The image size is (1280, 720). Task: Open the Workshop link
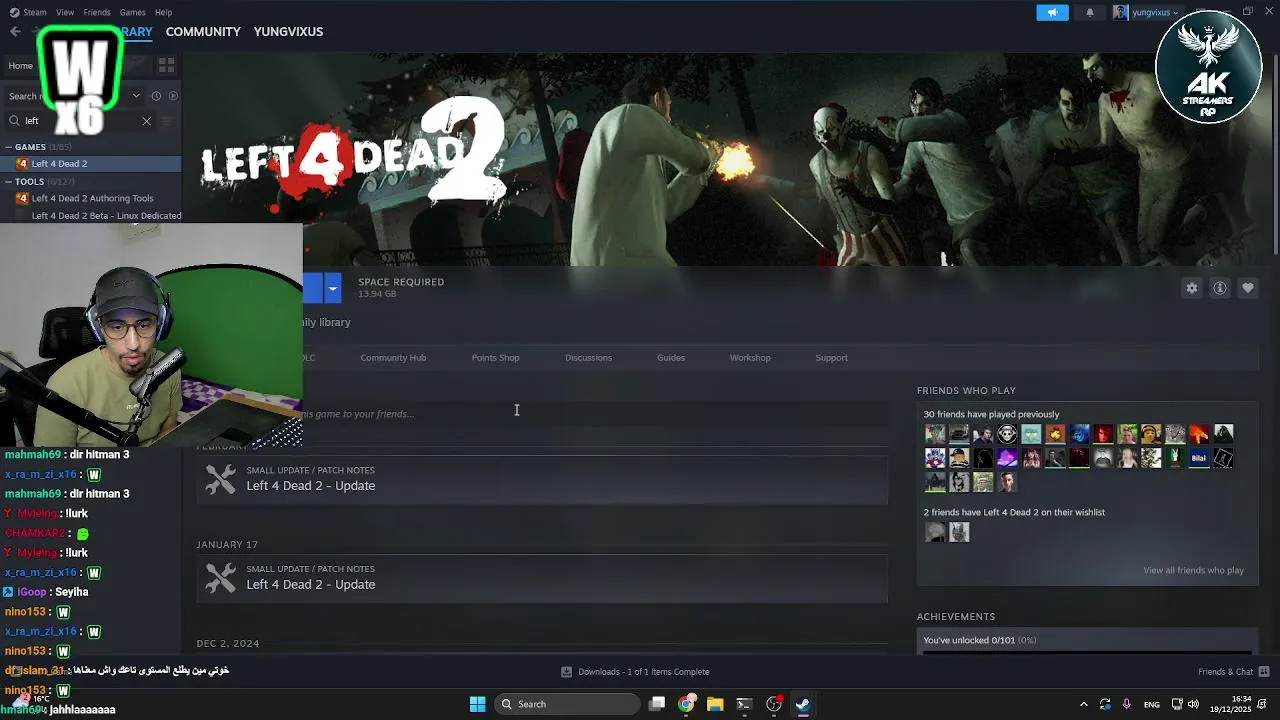[750, 358]
